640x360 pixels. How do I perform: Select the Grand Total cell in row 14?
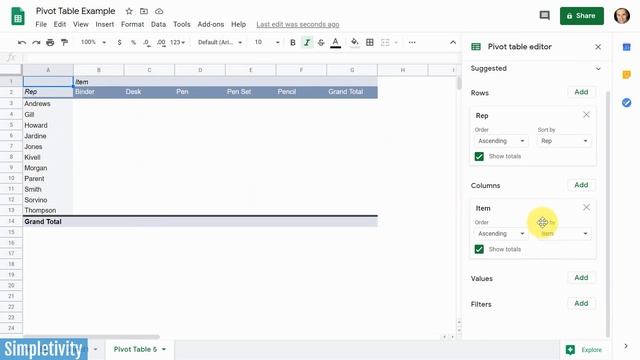(48, 222)
